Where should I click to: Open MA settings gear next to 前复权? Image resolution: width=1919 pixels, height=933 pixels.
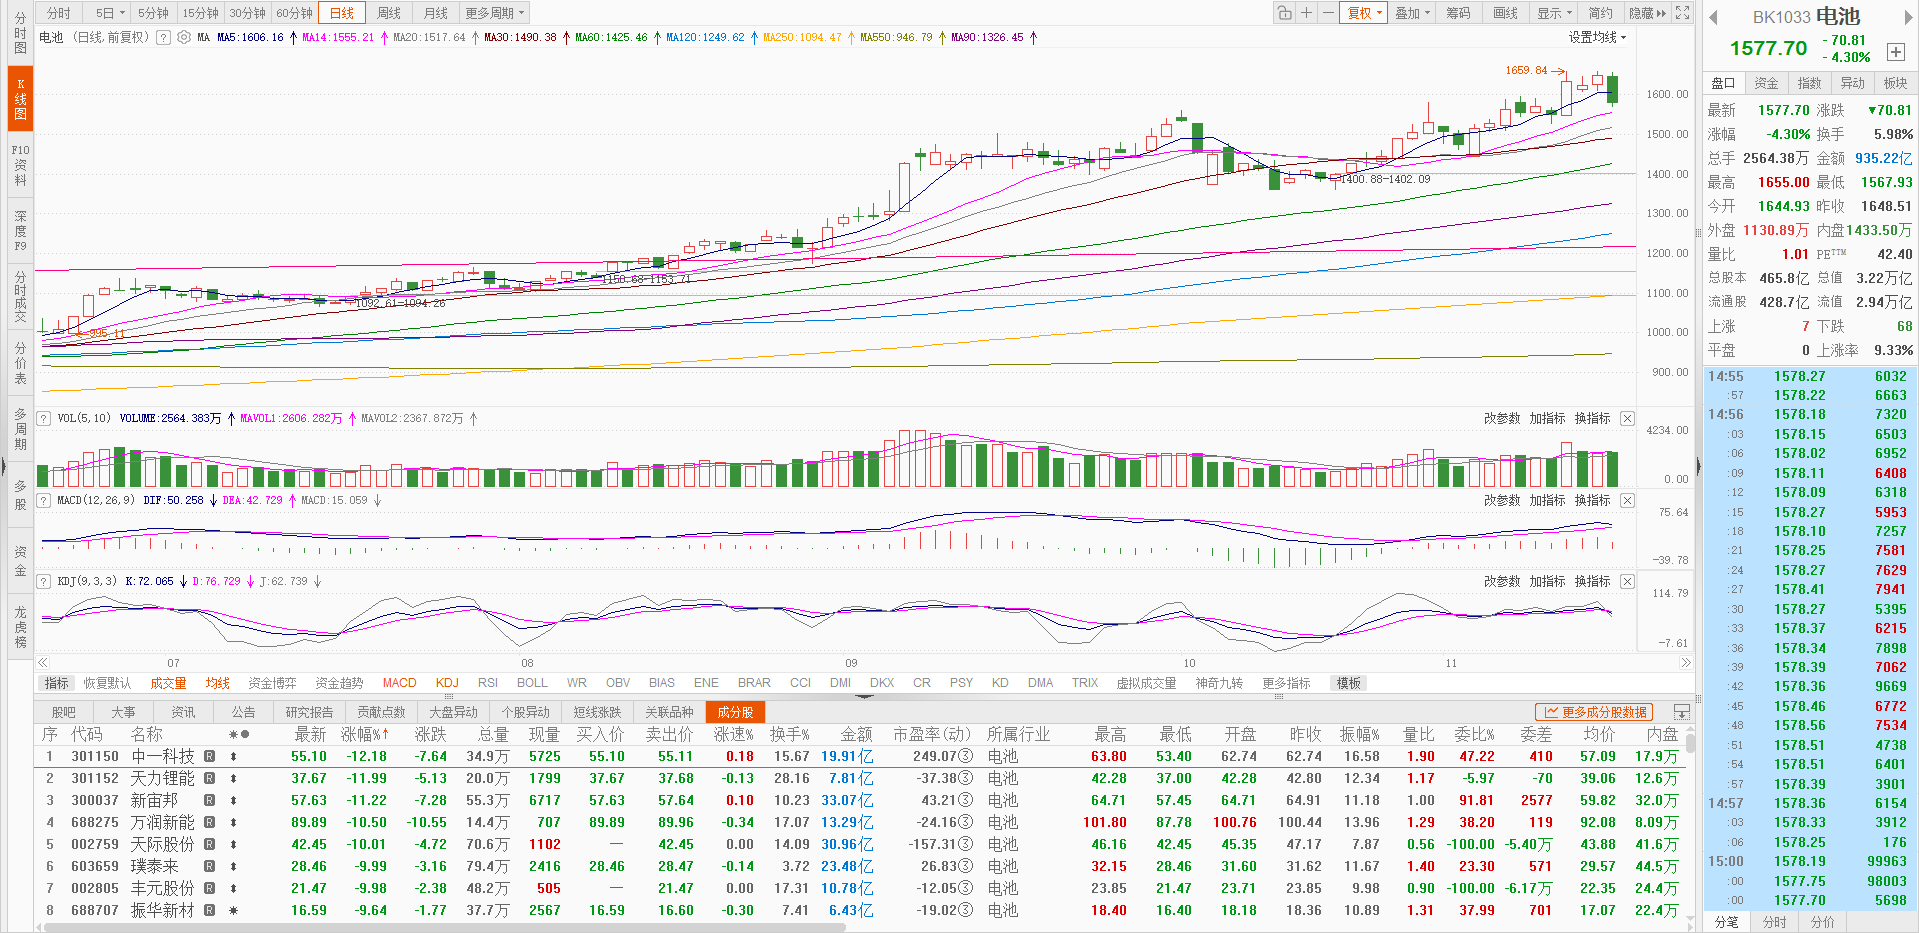click(184, 37)
